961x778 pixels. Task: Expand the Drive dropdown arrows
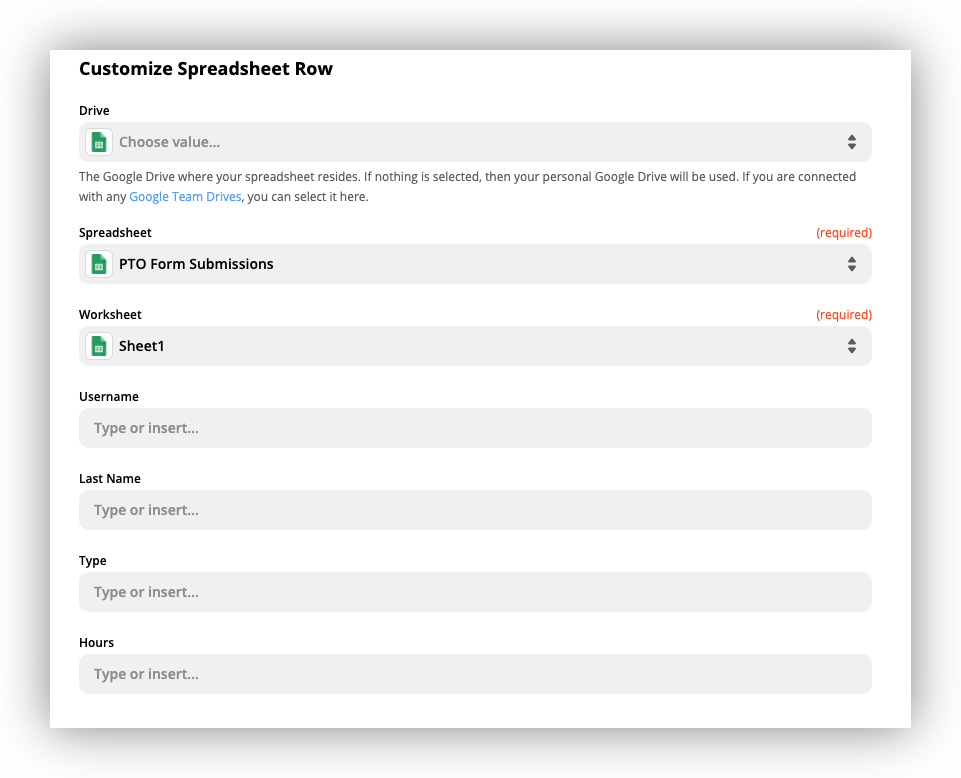pyautogui.click(x=851, y=142)
